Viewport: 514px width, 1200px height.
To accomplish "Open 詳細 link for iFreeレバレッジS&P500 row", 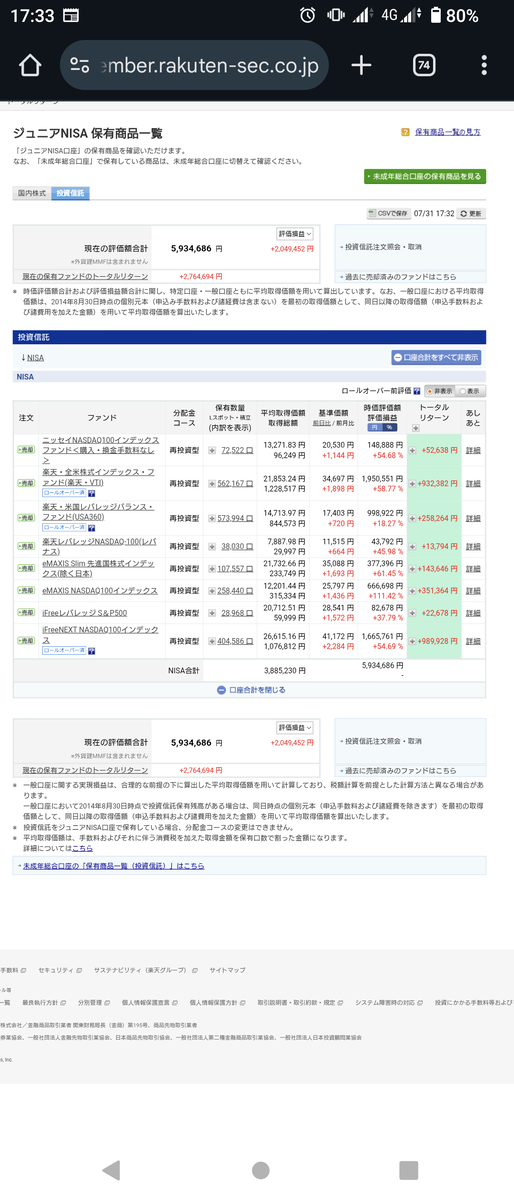I will tap(473, 612).
